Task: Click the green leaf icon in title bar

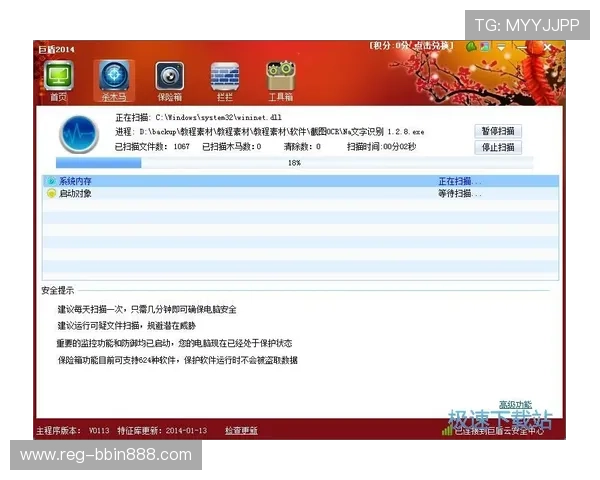Action: [471, 47]
